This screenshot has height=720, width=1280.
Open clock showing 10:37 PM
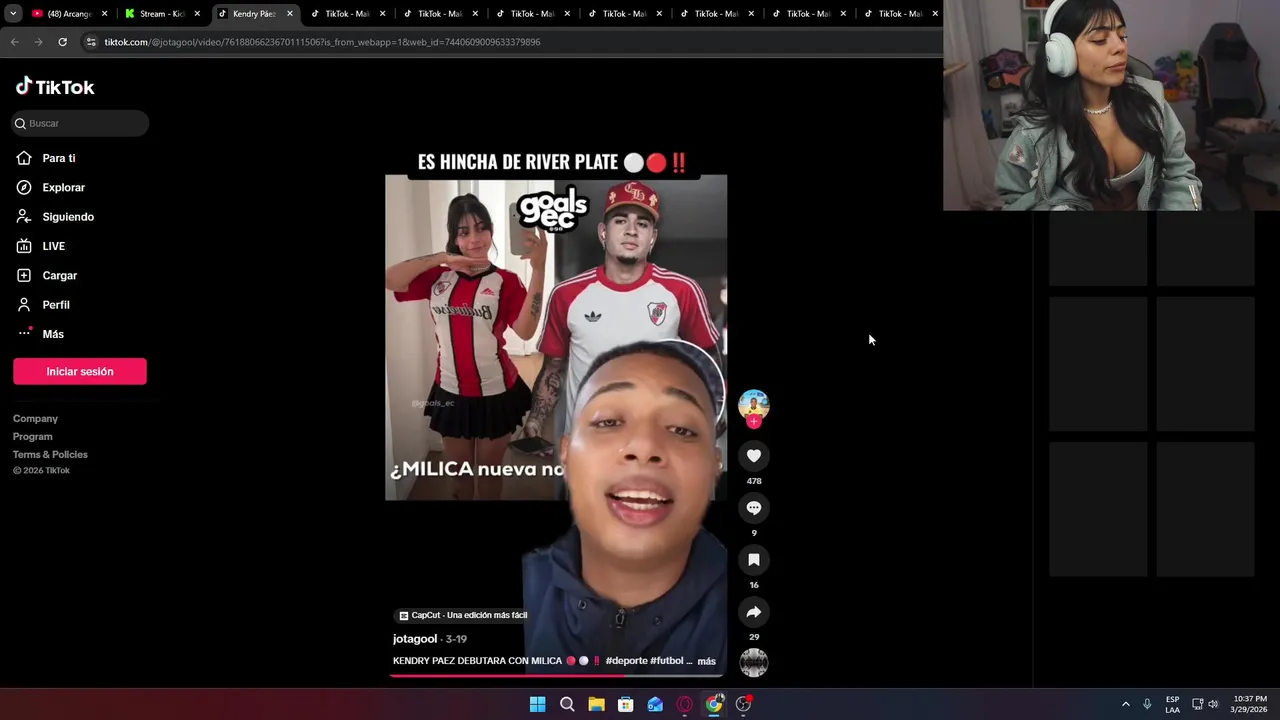point(1250,704)
